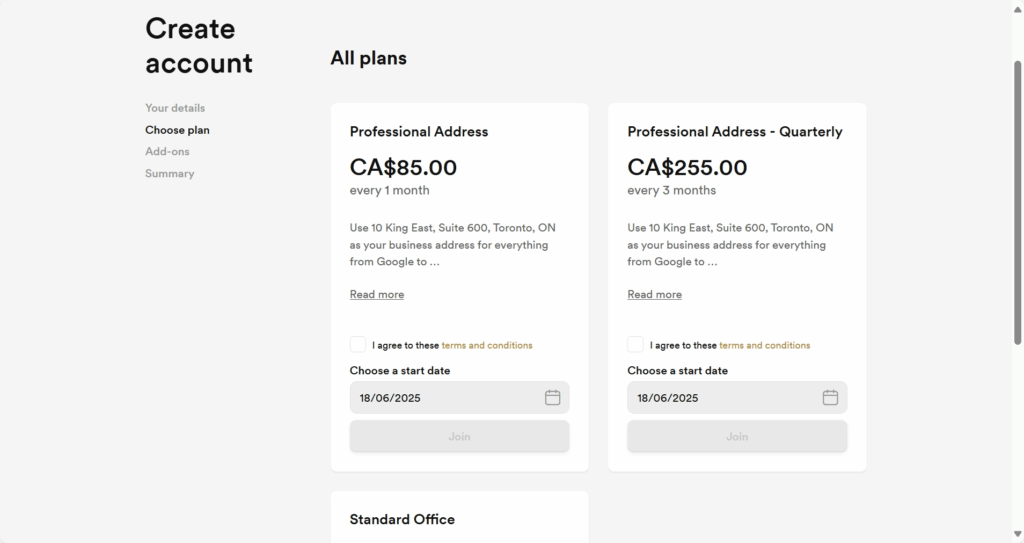Screen dimensions: 1024x543
Task: Open terms and conditions link for Quarterly plan
Action: point(764,345)
